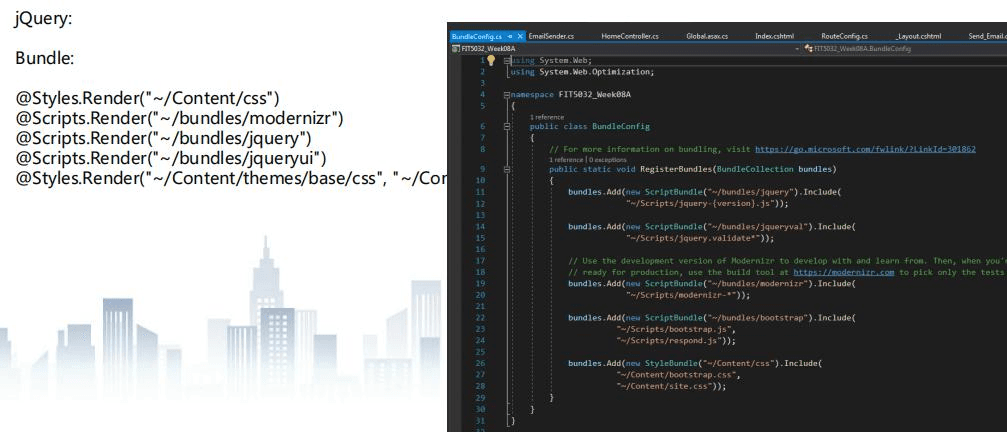Click the lightbulb quick actions icon on line 1
The image size is (1007, 437).
[x=491, y=60]
